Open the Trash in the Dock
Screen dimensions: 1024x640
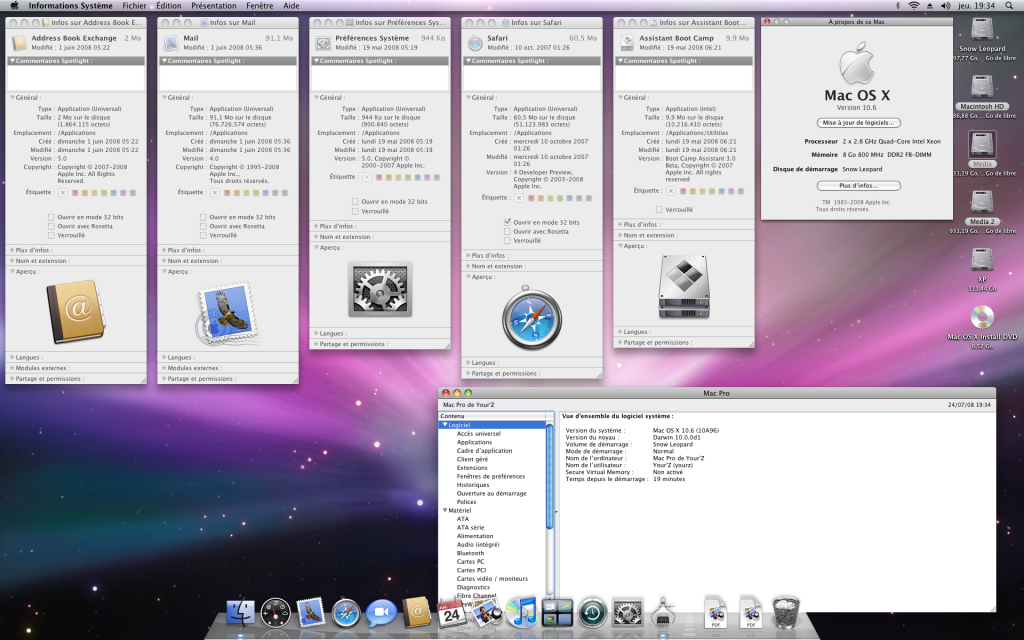click(x=786, y=613)
